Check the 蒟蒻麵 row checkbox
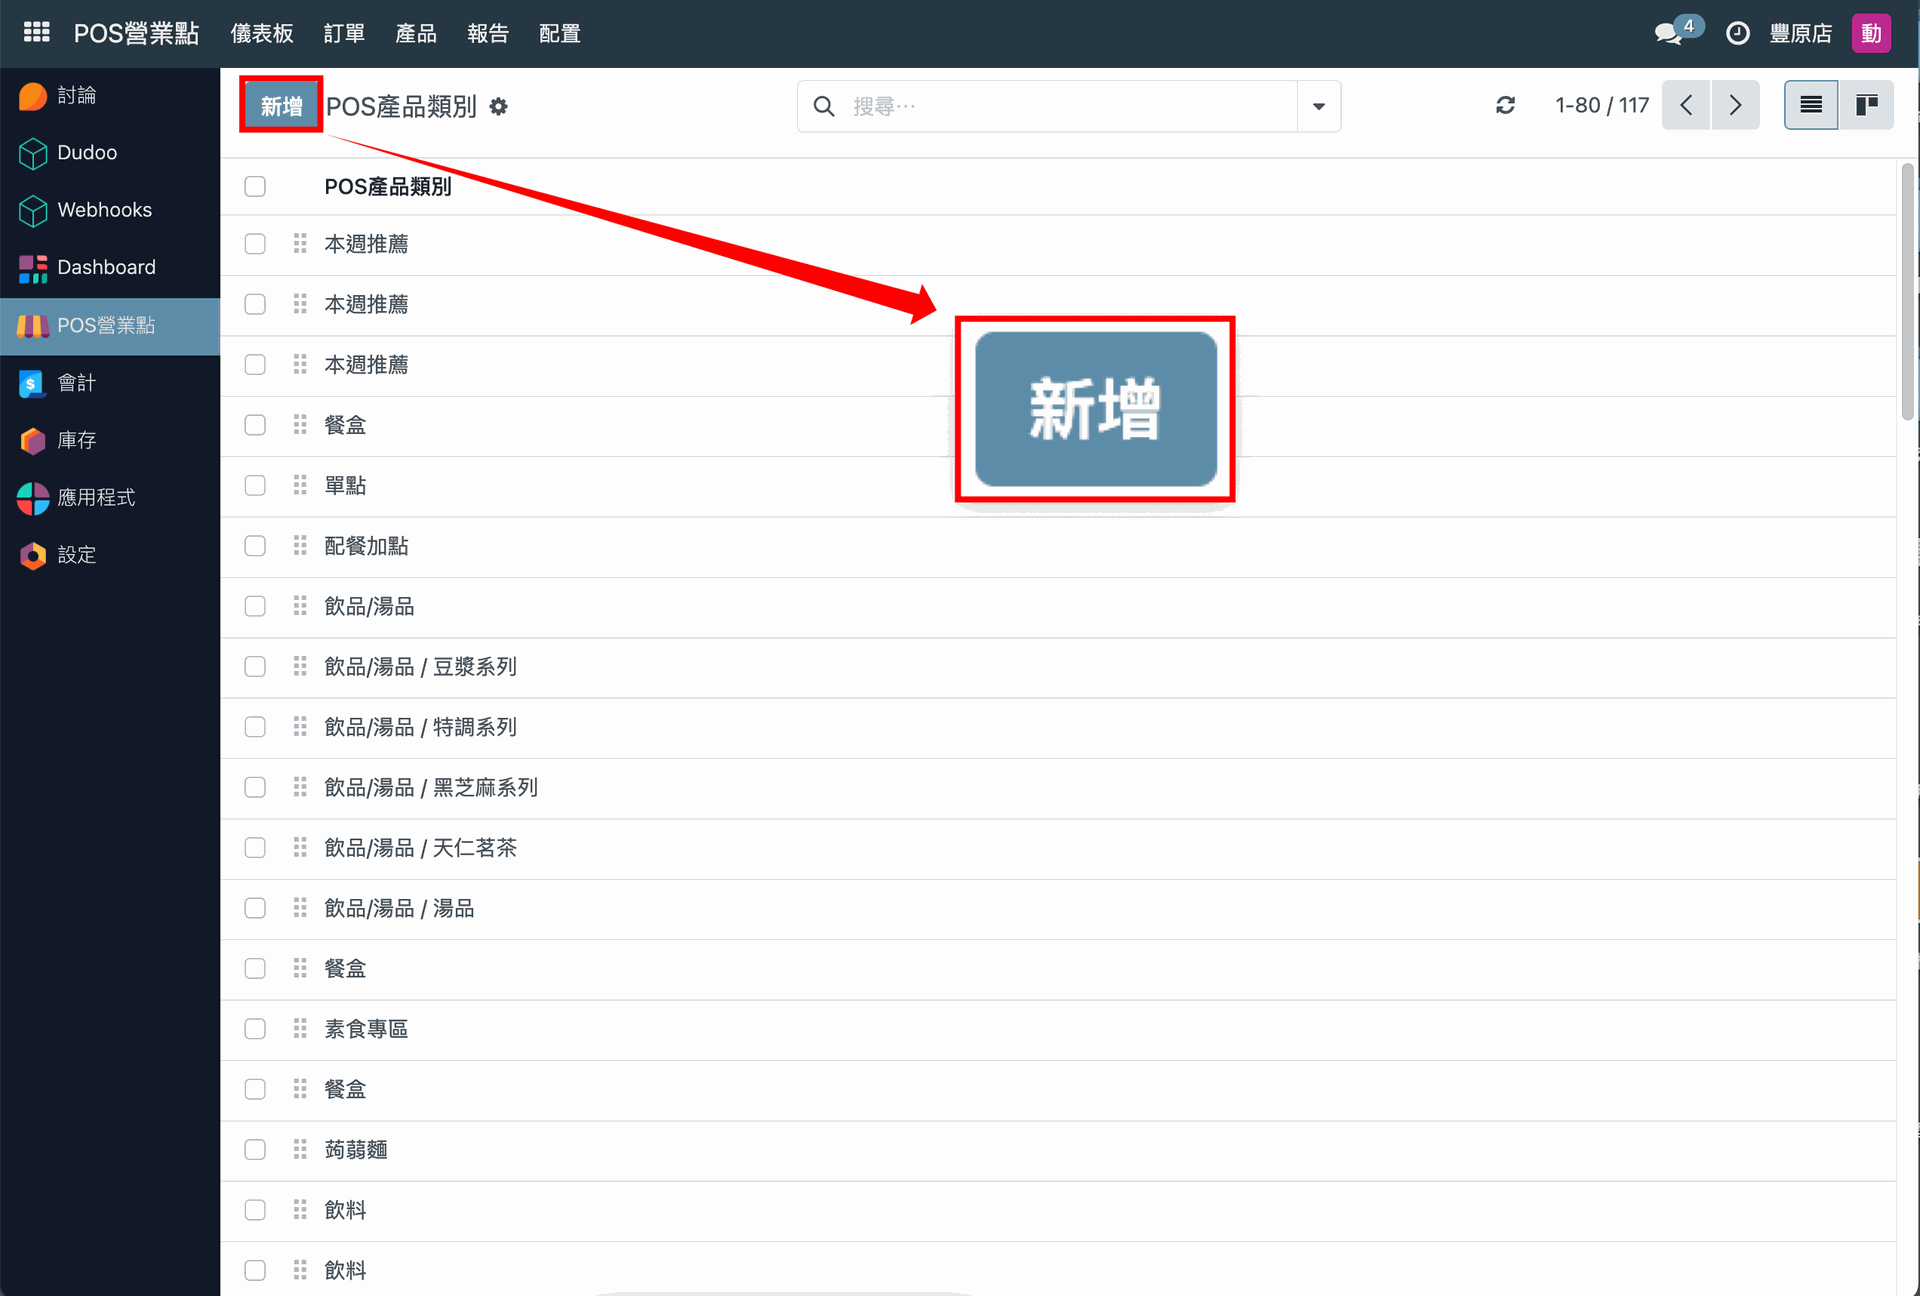Image resolution: width=1920 pixels, height=1296 pixels. coord(255,1150)
